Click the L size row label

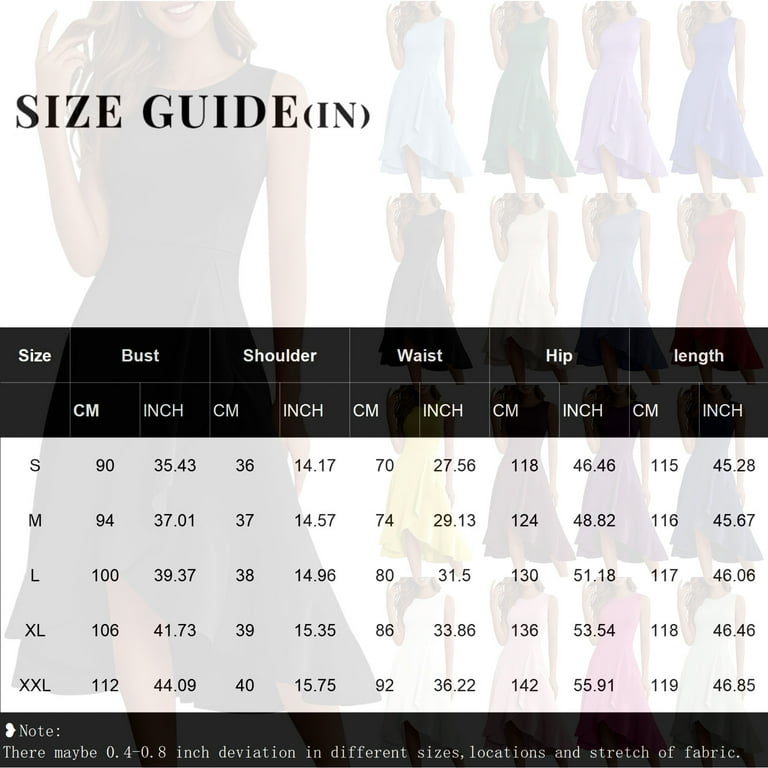tap(35, 575)
